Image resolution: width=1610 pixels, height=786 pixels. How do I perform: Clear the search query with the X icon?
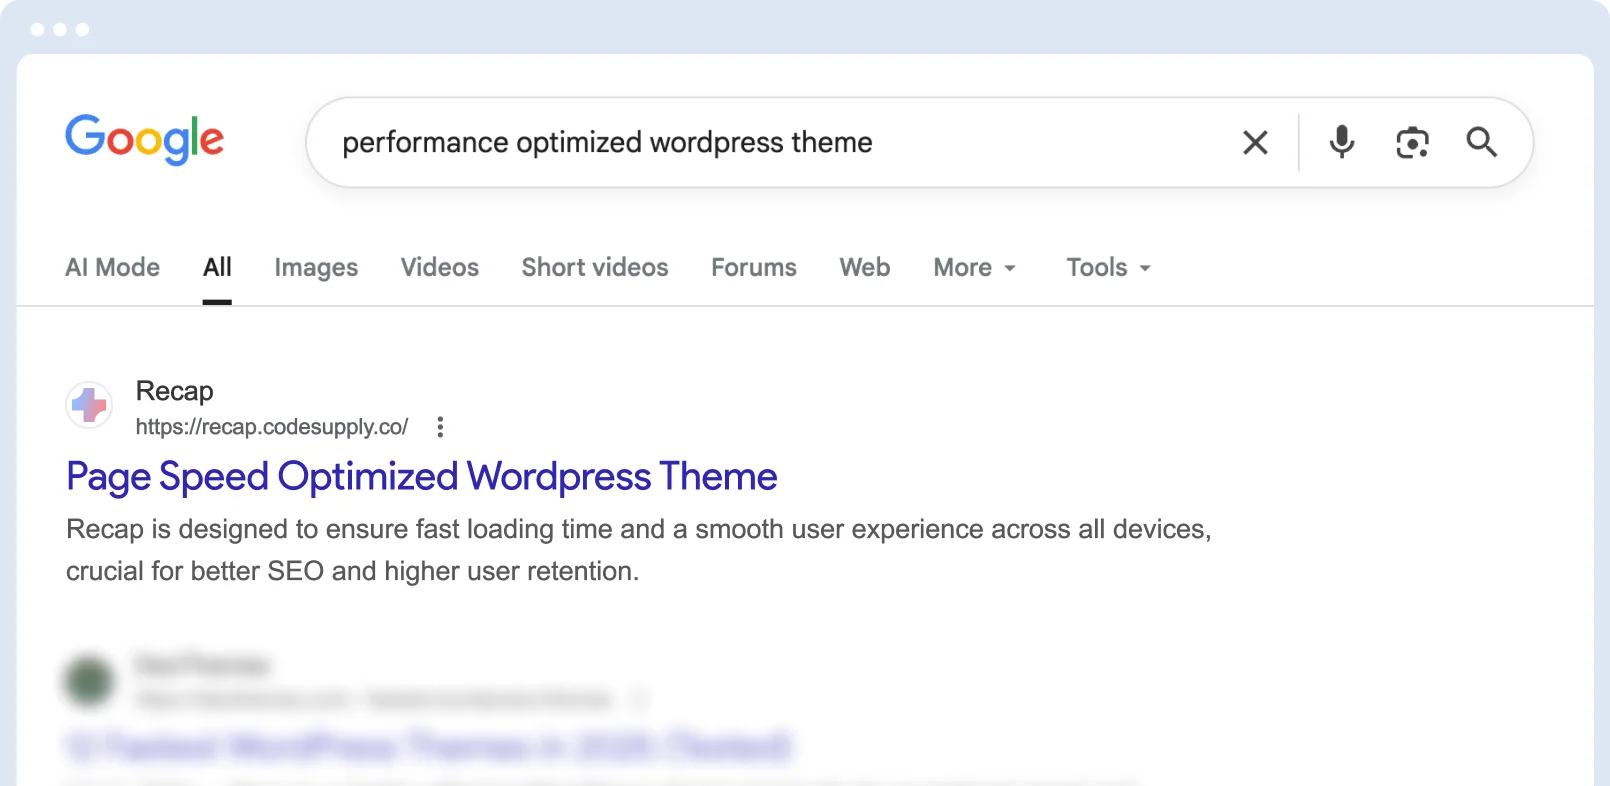pos(1255,143)
